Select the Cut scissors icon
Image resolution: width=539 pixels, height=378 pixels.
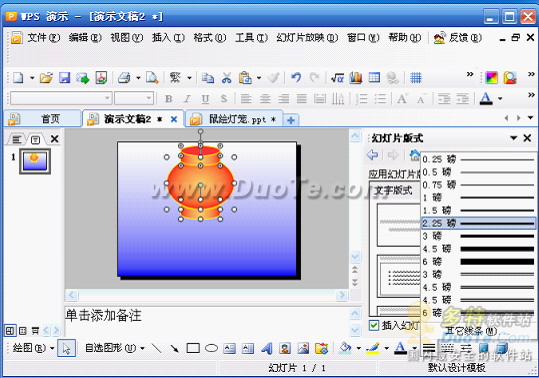coord(226,78)
